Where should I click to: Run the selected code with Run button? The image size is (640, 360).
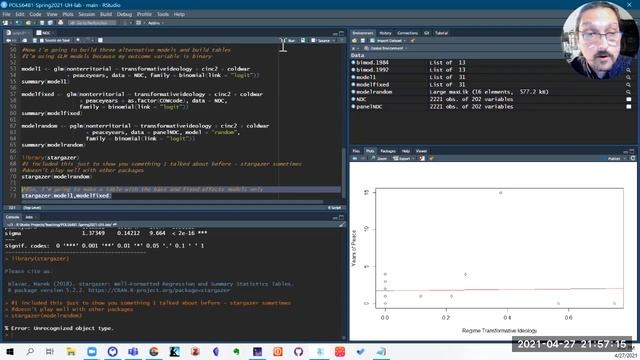[x=289, y=40]
